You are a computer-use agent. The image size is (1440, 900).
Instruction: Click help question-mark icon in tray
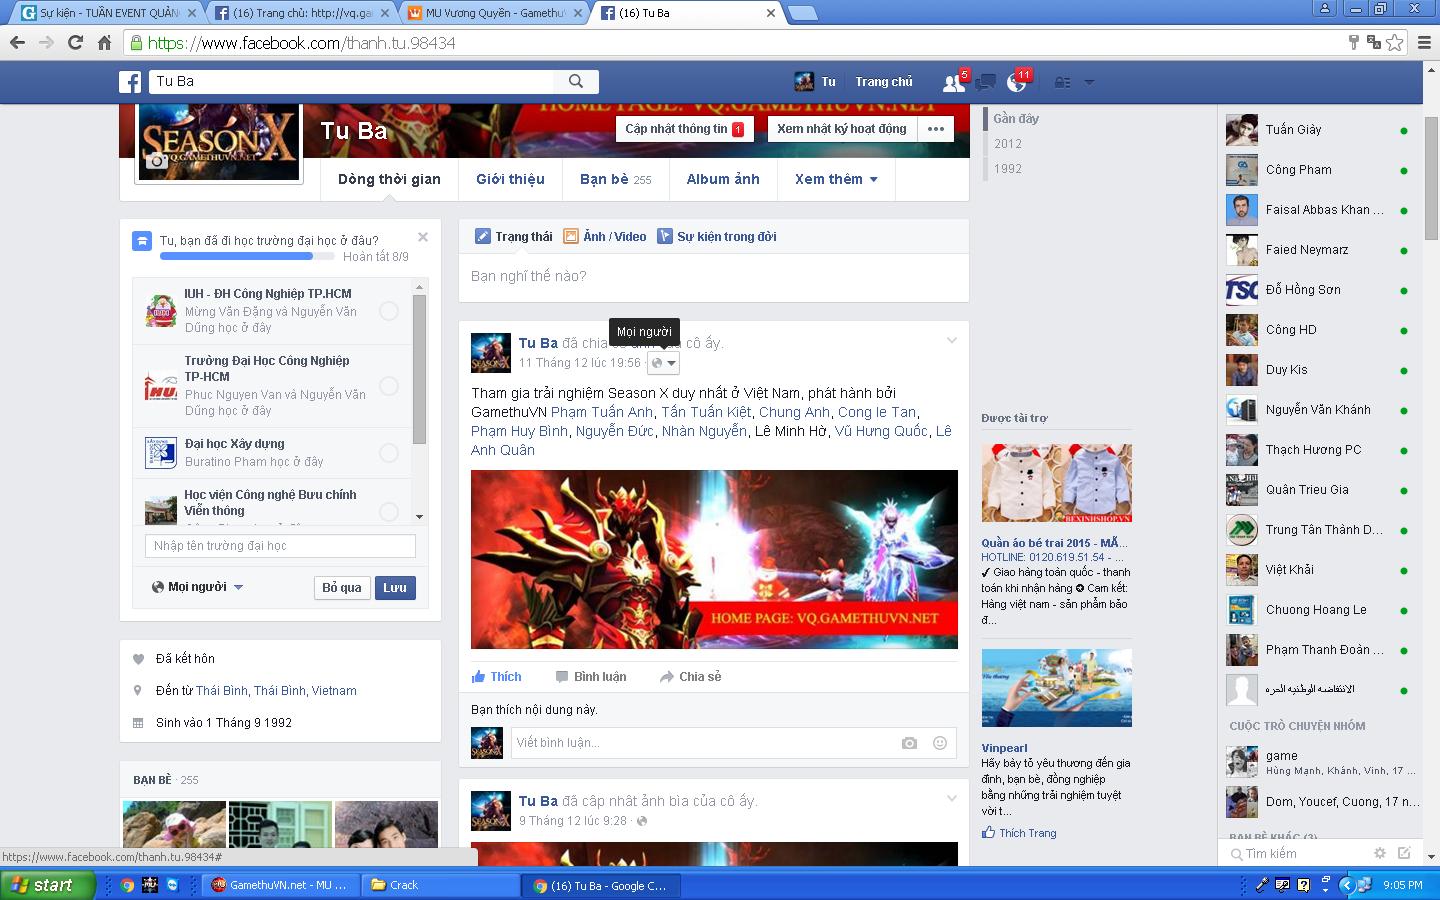[1304, 885]
